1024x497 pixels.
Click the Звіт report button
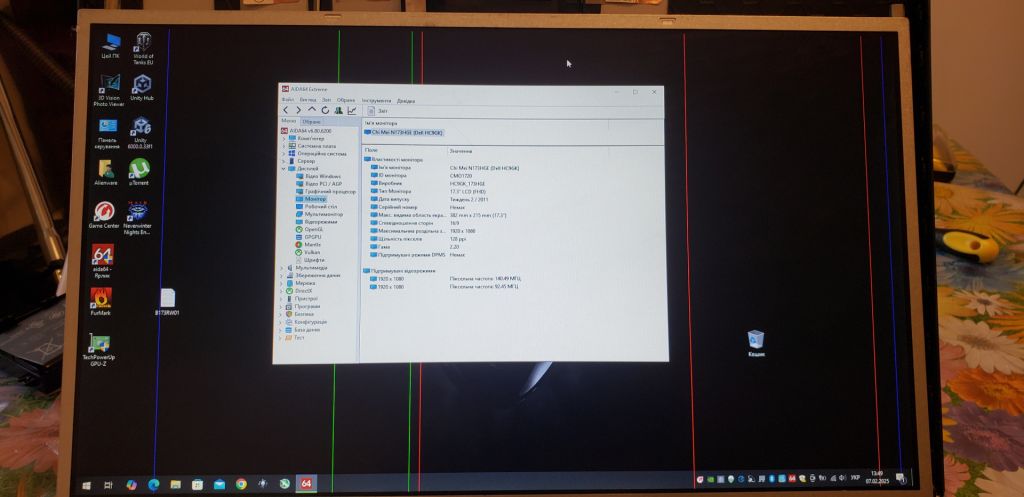(377, 111)
